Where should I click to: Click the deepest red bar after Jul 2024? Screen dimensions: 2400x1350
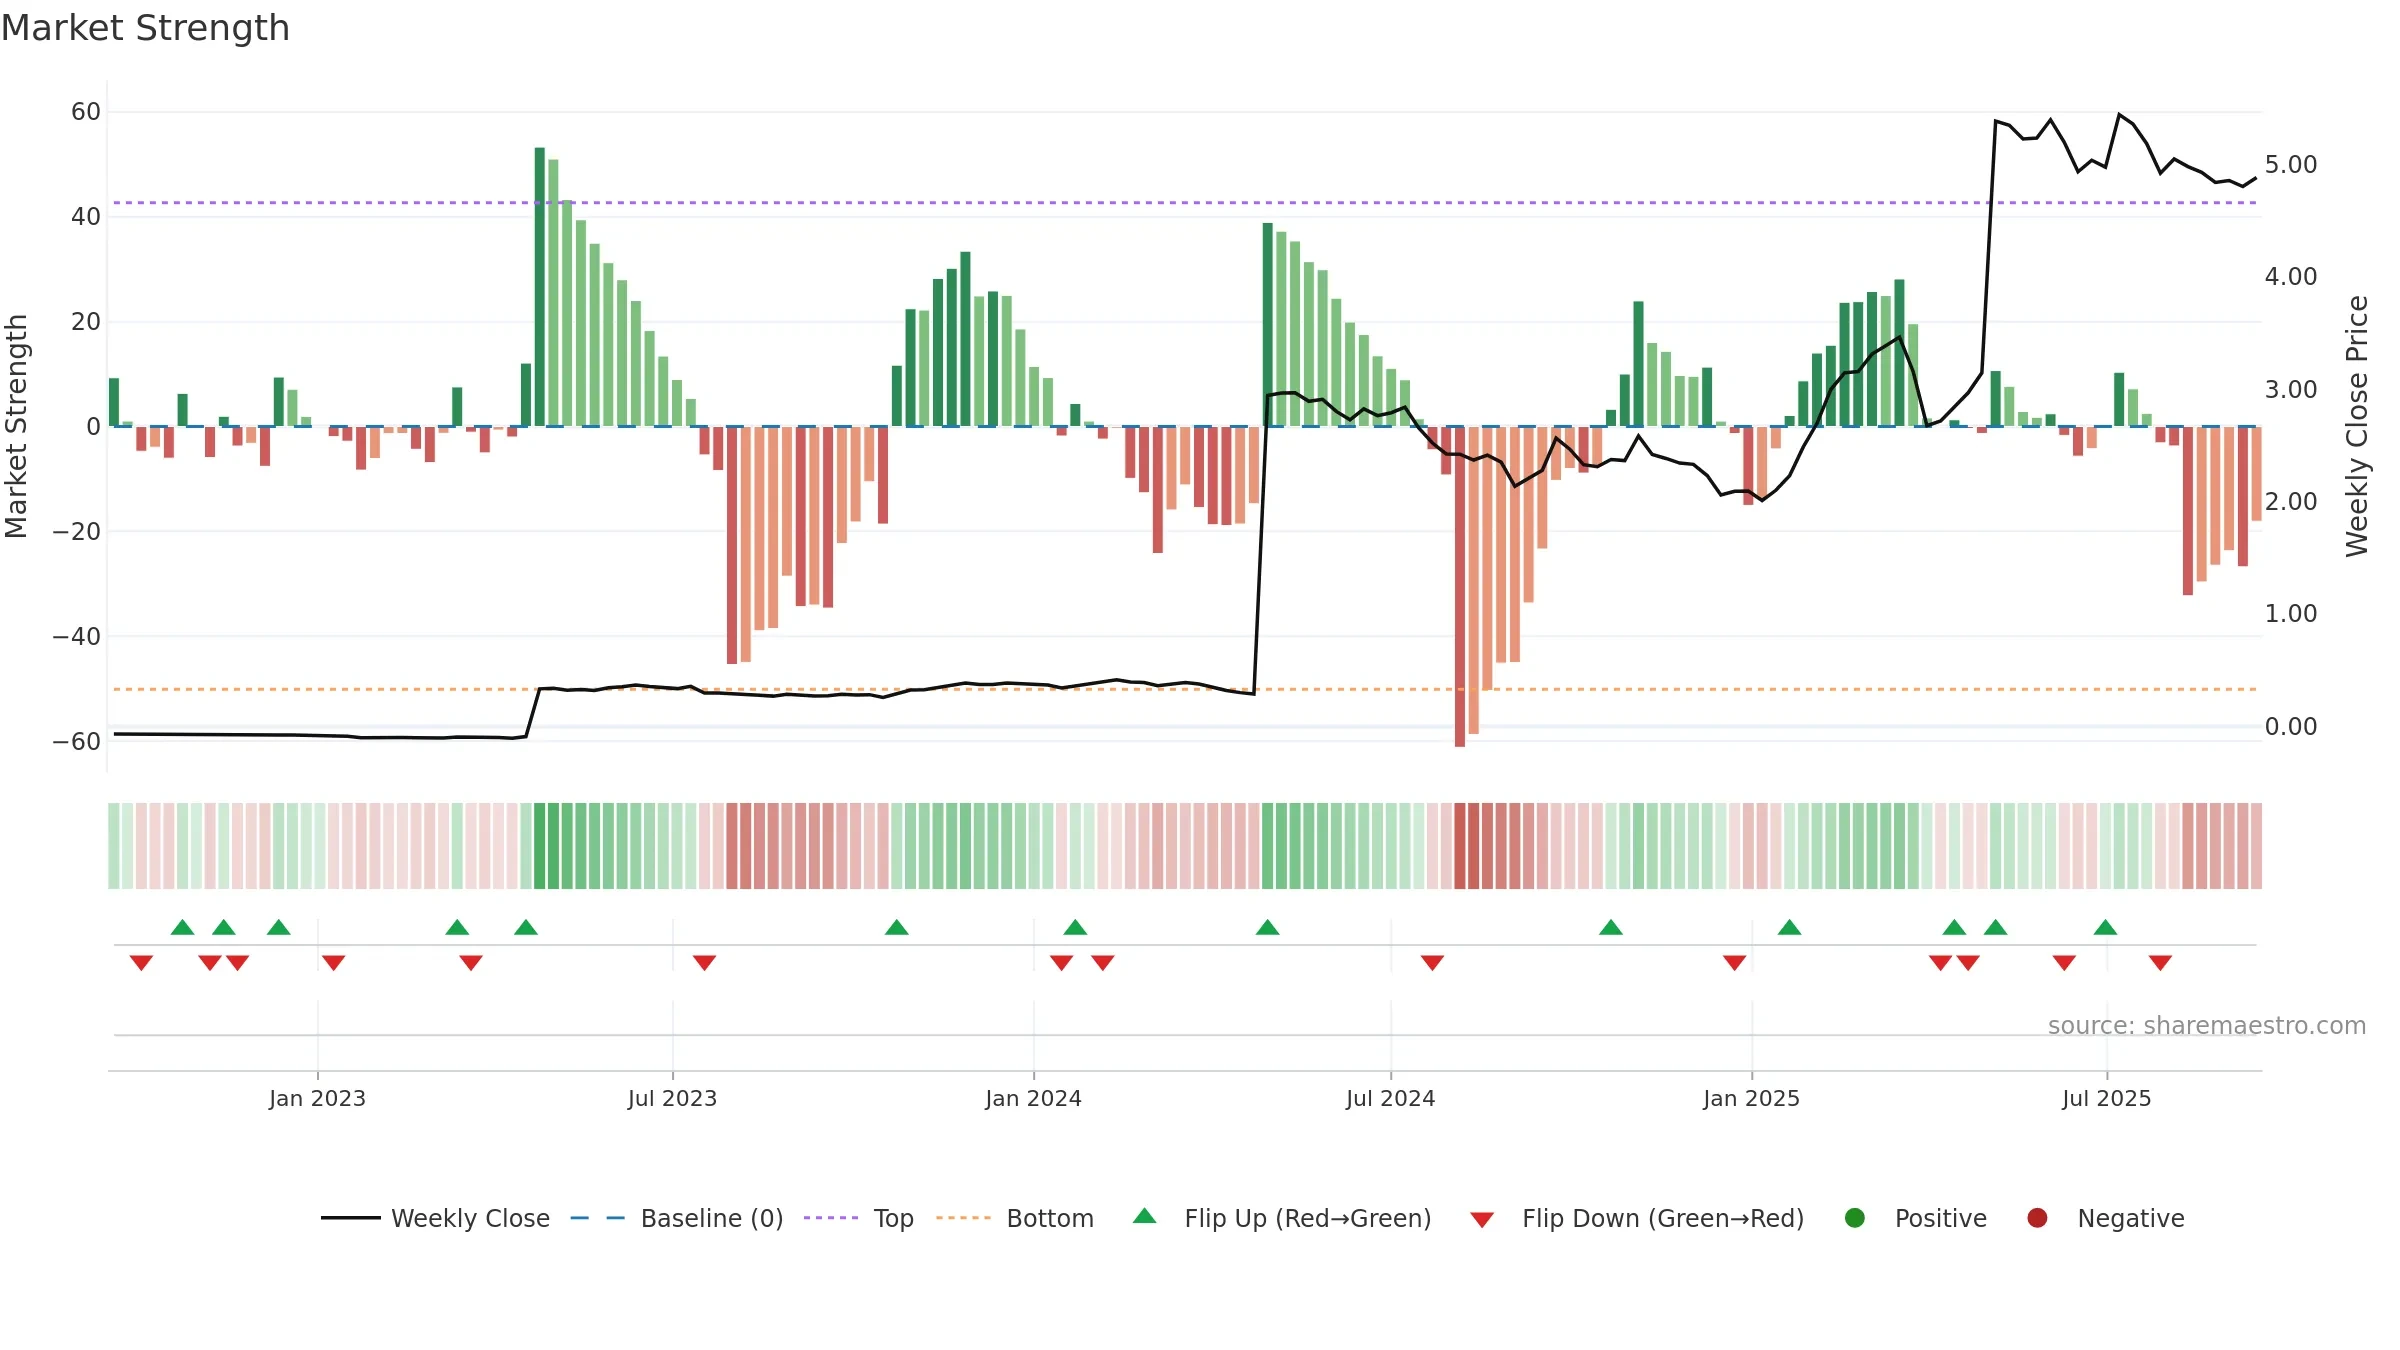click(1460, 587)
